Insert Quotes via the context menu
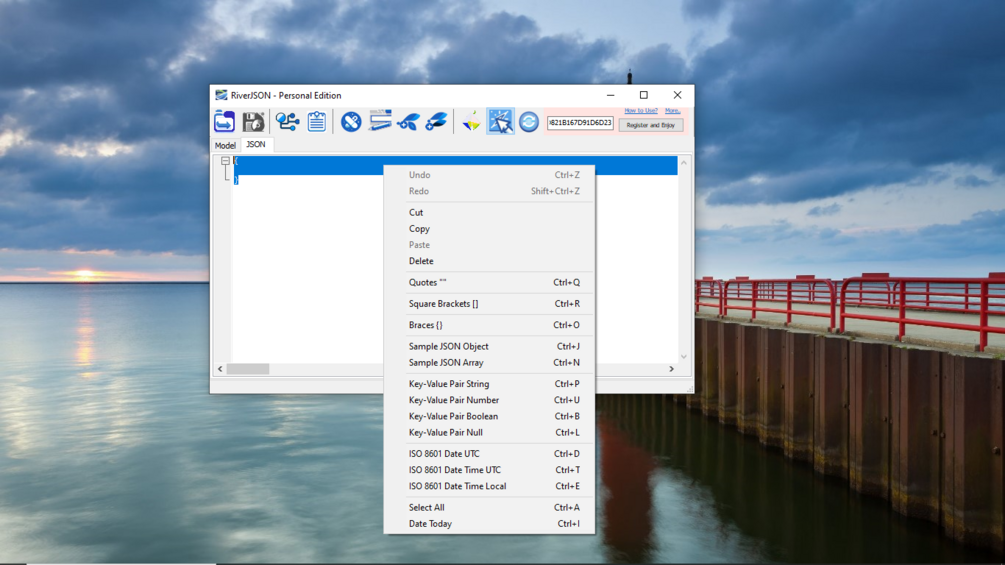The width and height of the screenshot is (1005, 565). tap(489, 282)
